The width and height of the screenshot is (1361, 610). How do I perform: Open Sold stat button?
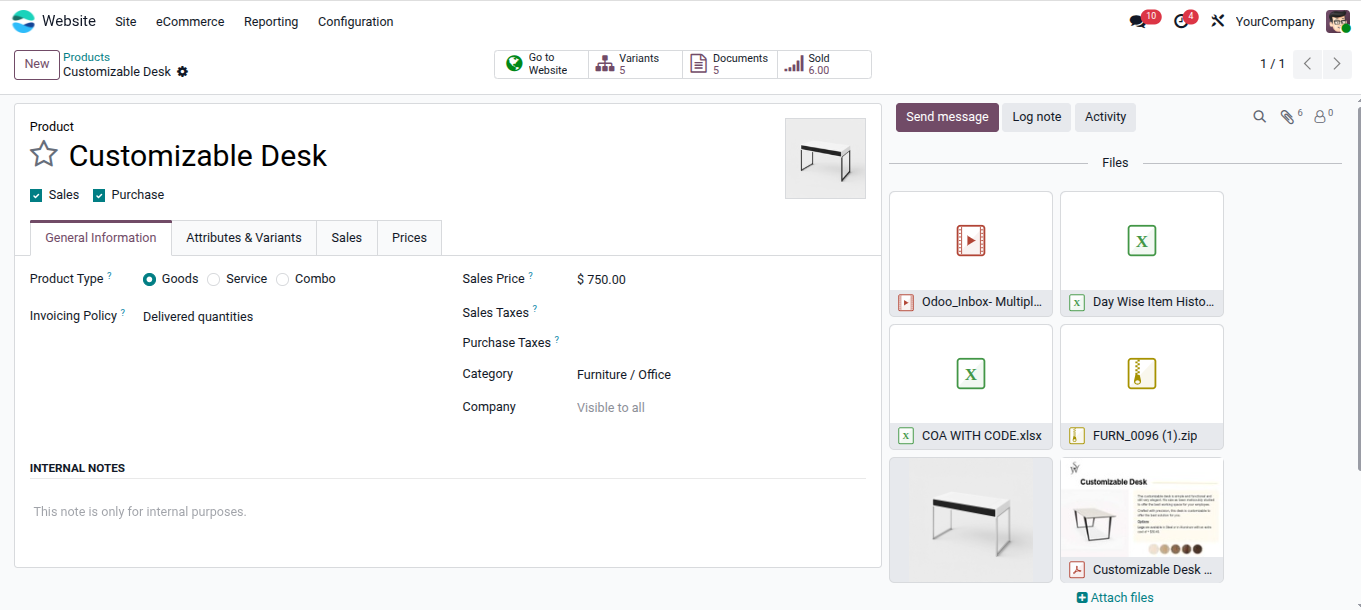[x=824, y=64]
